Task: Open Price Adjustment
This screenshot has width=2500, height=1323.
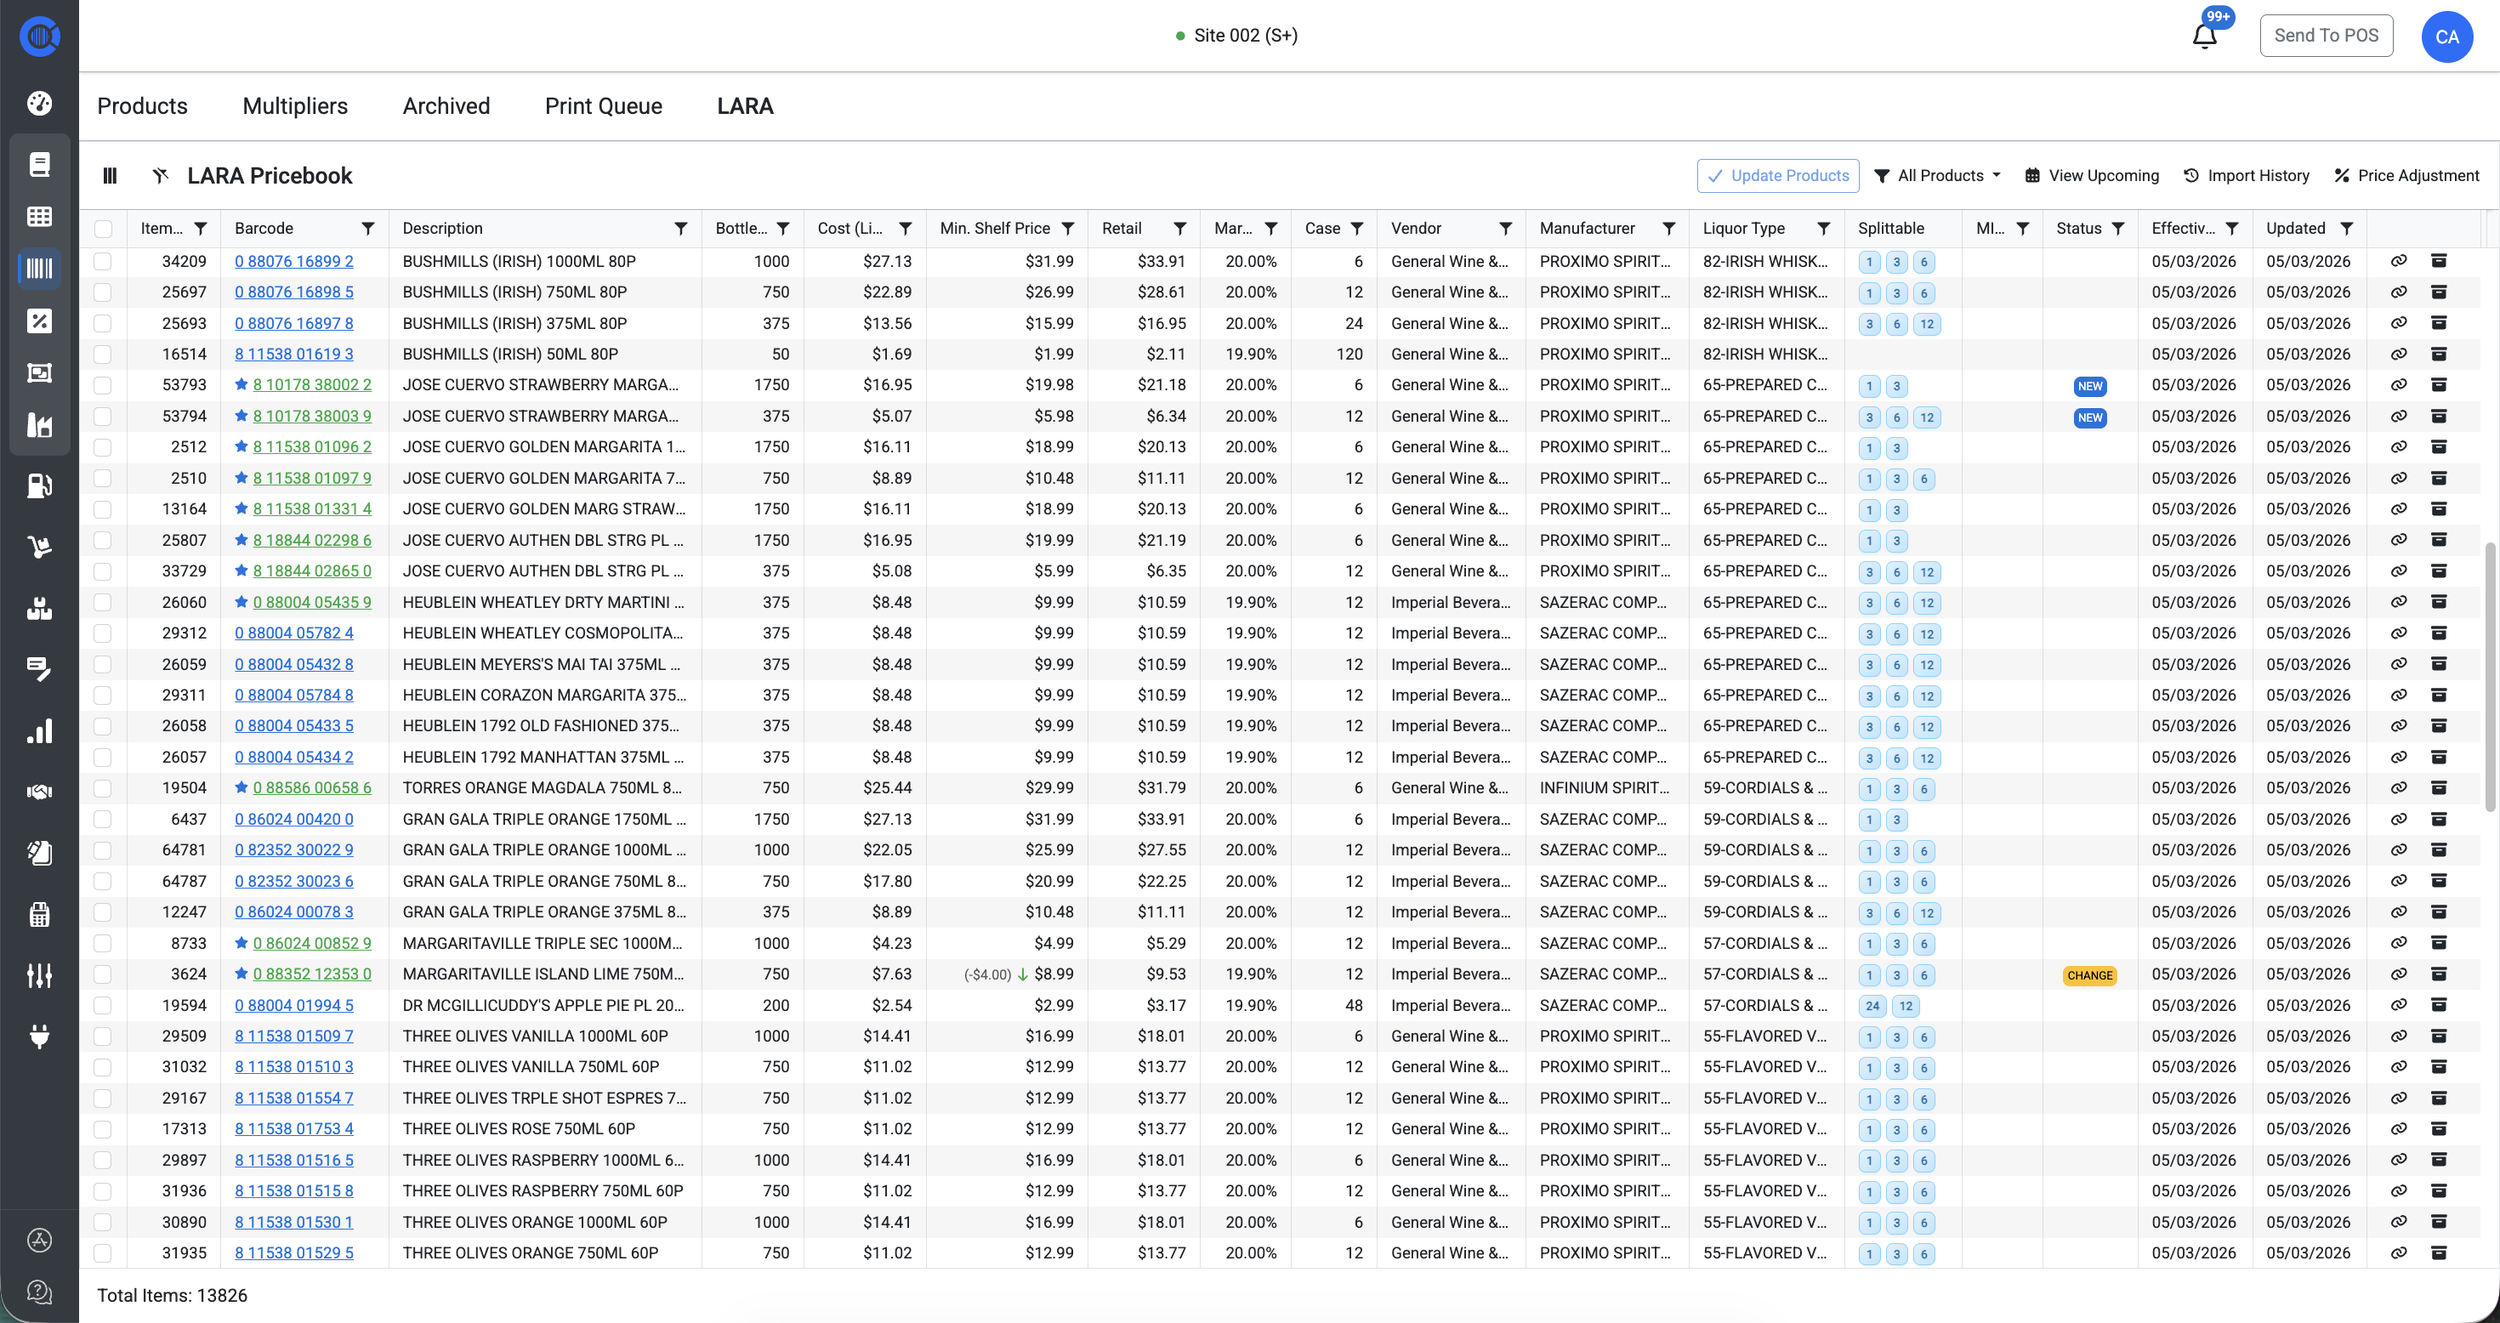Action: tap(2407, 176)
